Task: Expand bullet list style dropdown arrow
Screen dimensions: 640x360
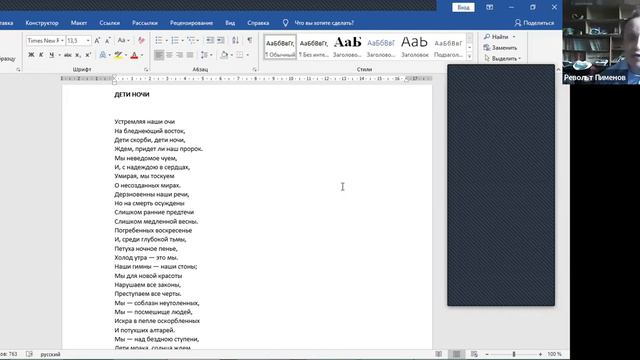Action: click(x=166, y=40)
